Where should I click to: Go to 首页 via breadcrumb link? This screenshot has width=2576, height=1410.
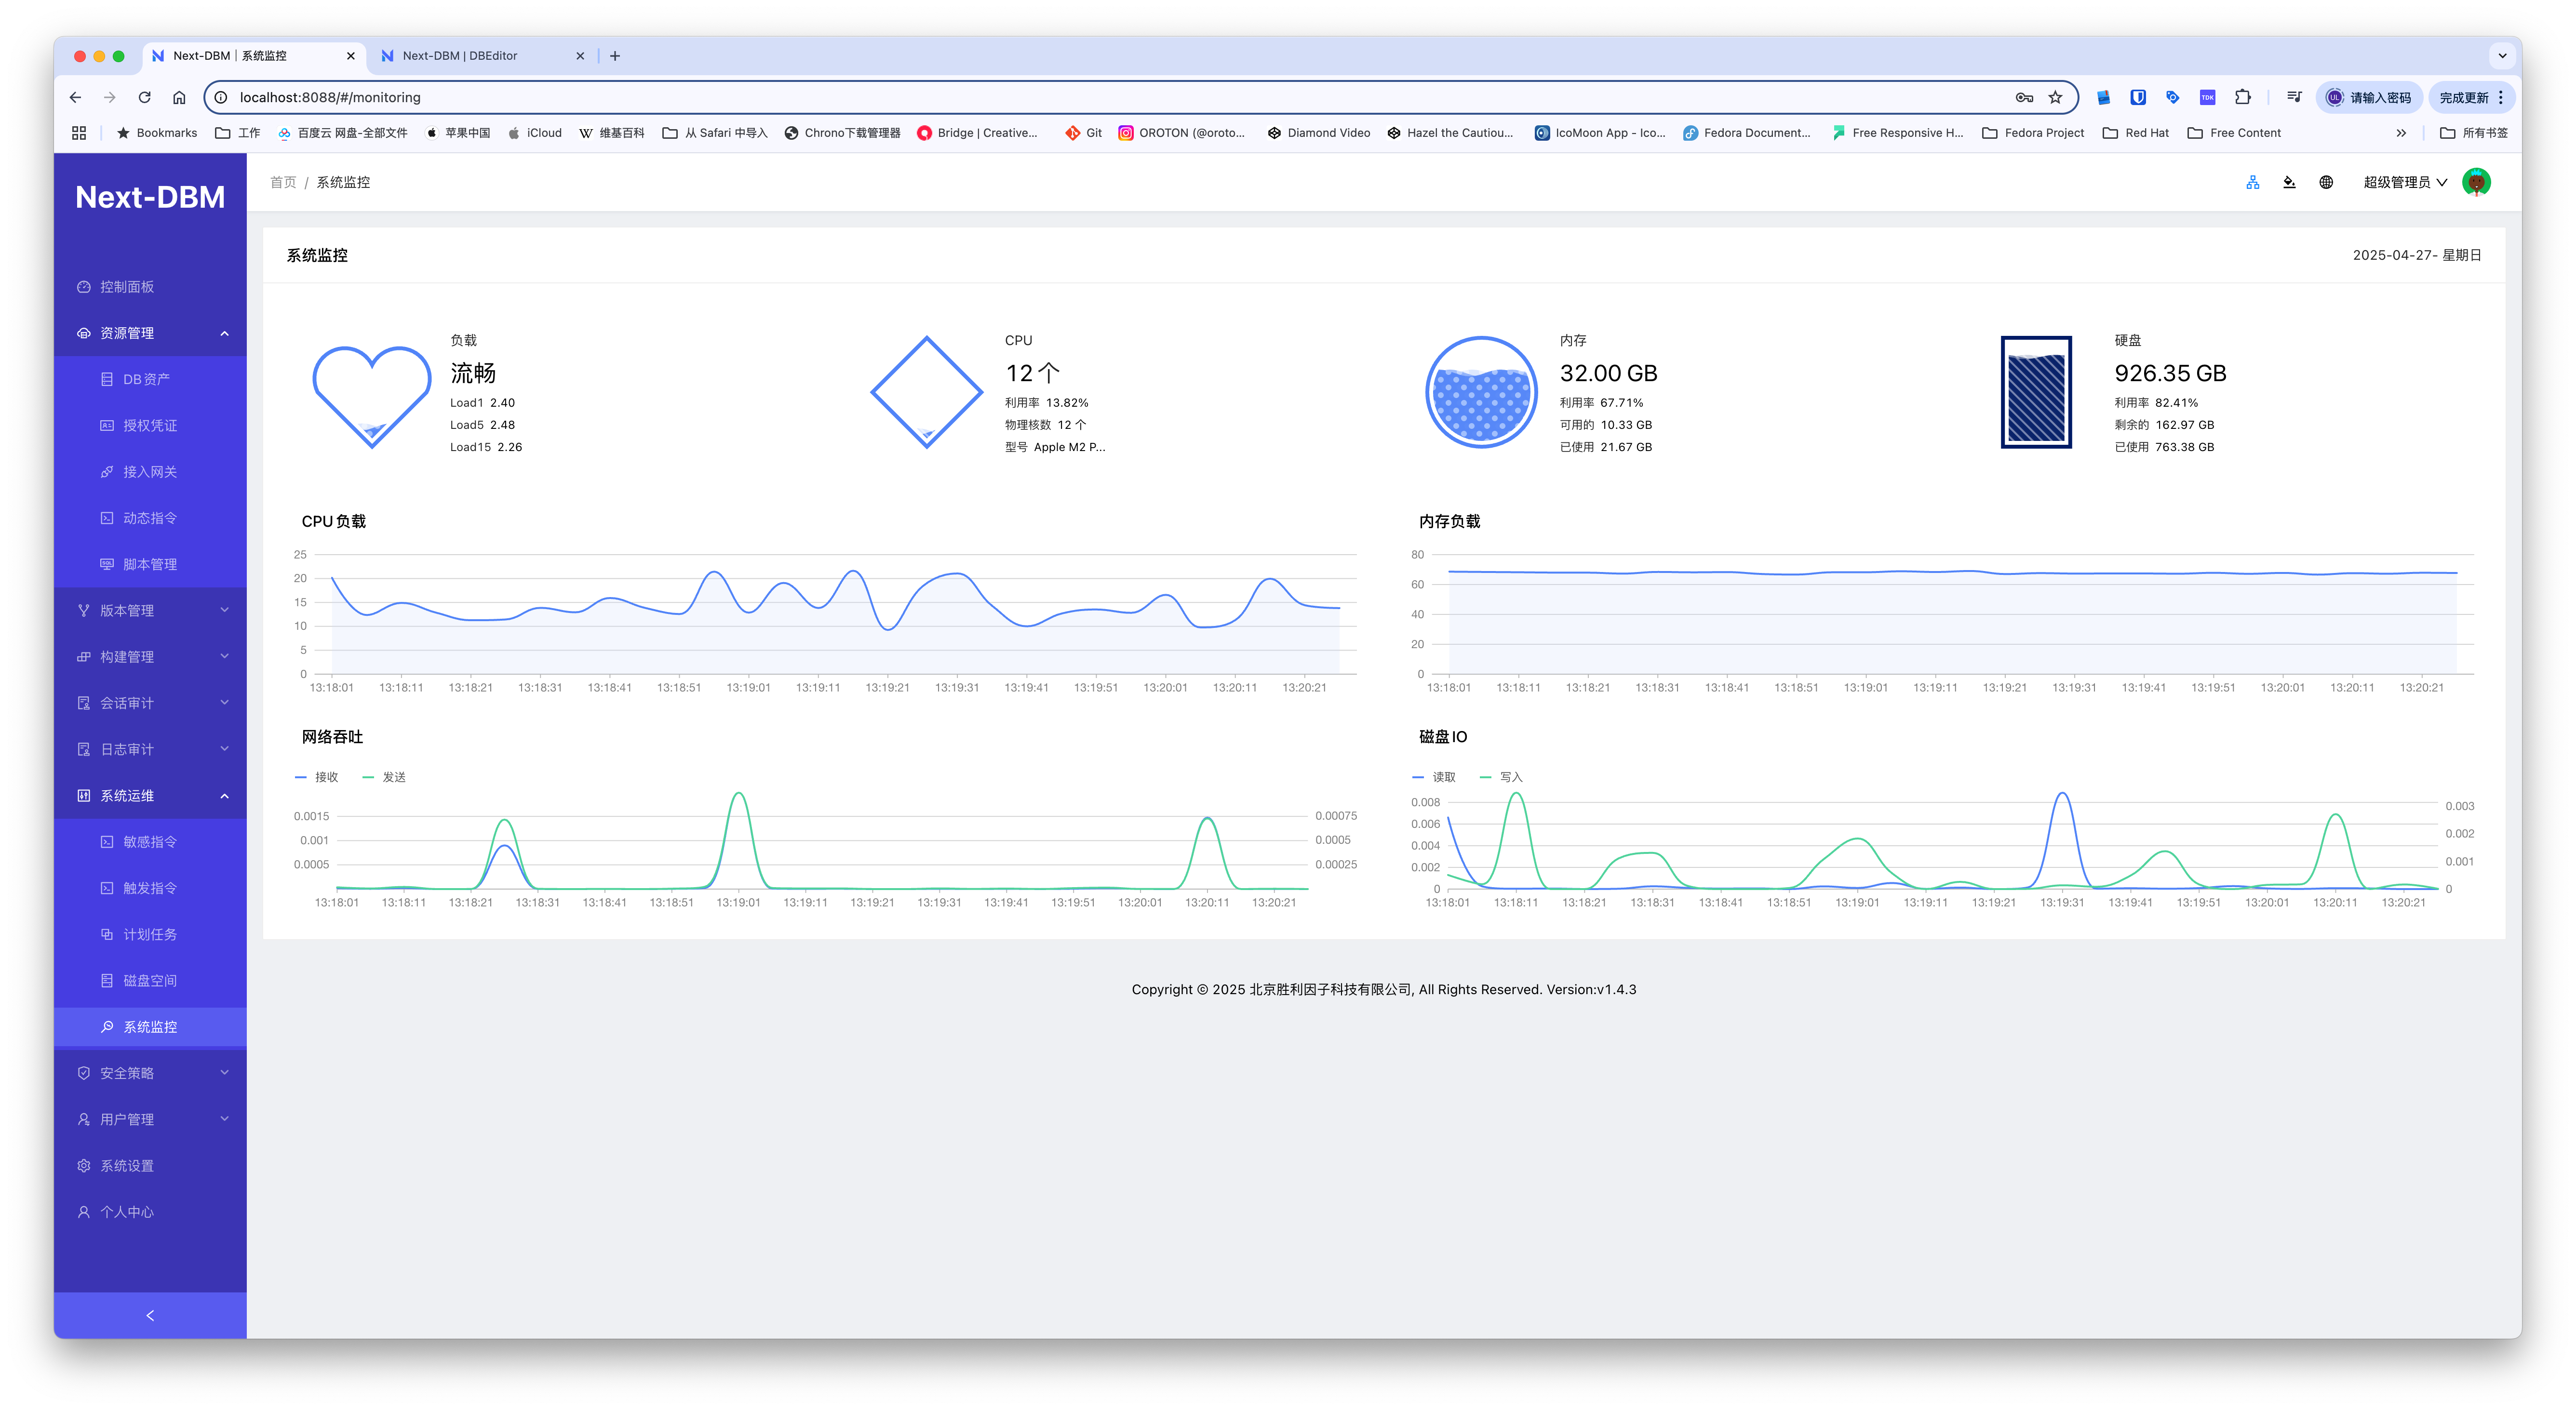[x=283, y=182]
